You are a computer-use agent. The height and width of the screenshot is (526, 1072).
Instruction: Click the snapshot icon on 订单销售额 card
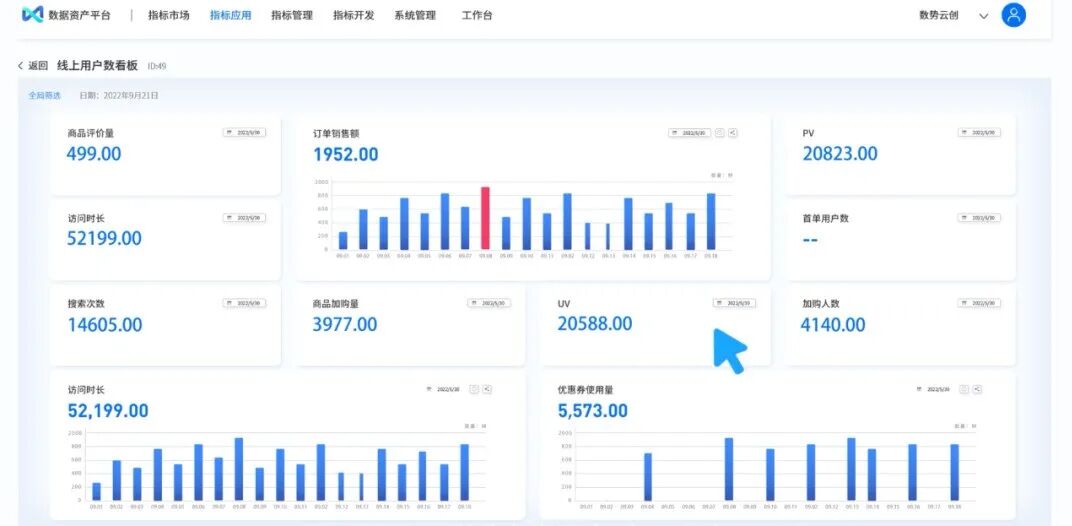[x=719, y=133]
